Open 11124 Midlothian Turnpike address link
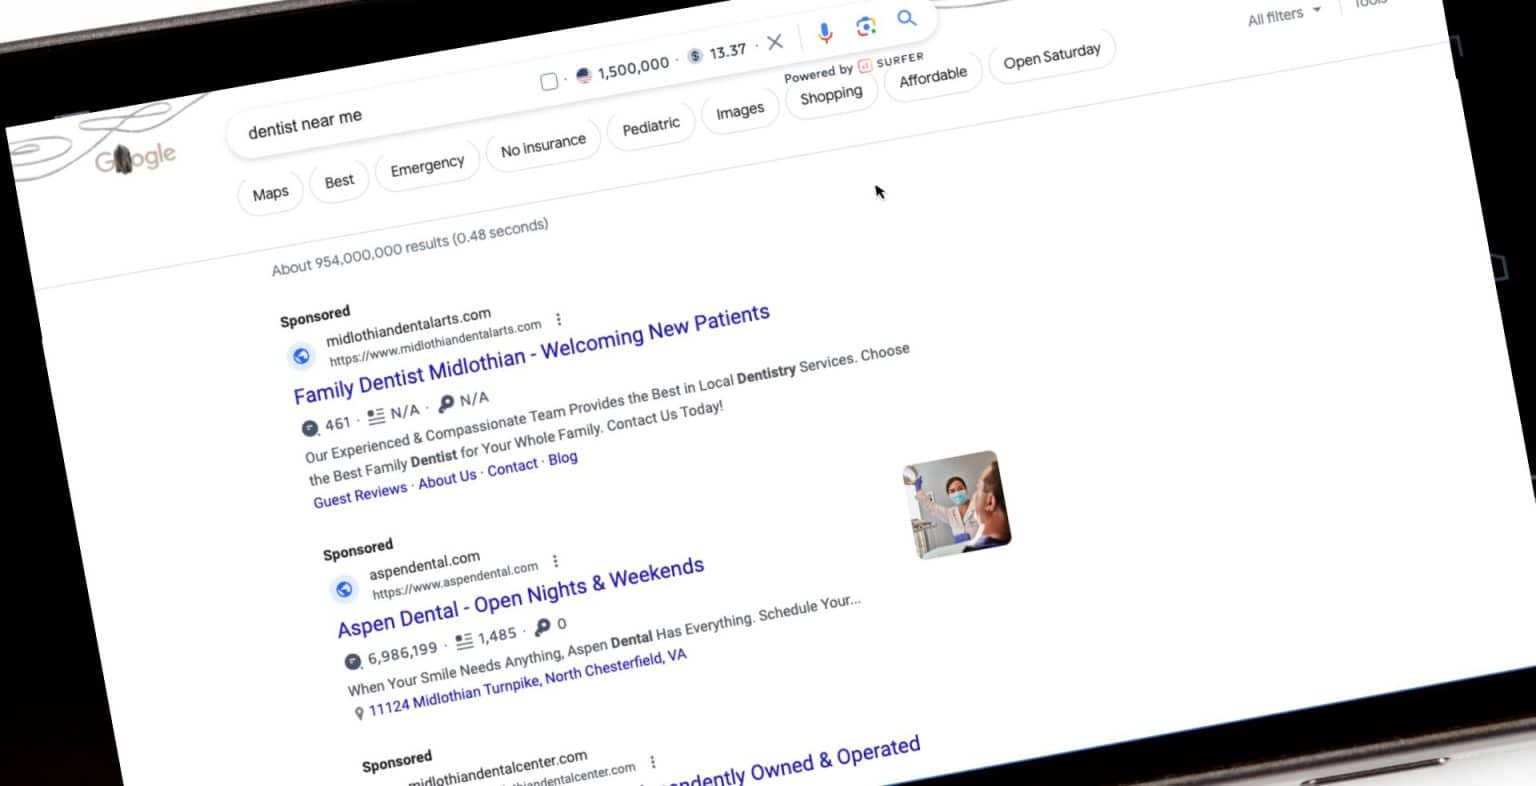The width and height of the screenshot is (1536, 786). point(528,682)
